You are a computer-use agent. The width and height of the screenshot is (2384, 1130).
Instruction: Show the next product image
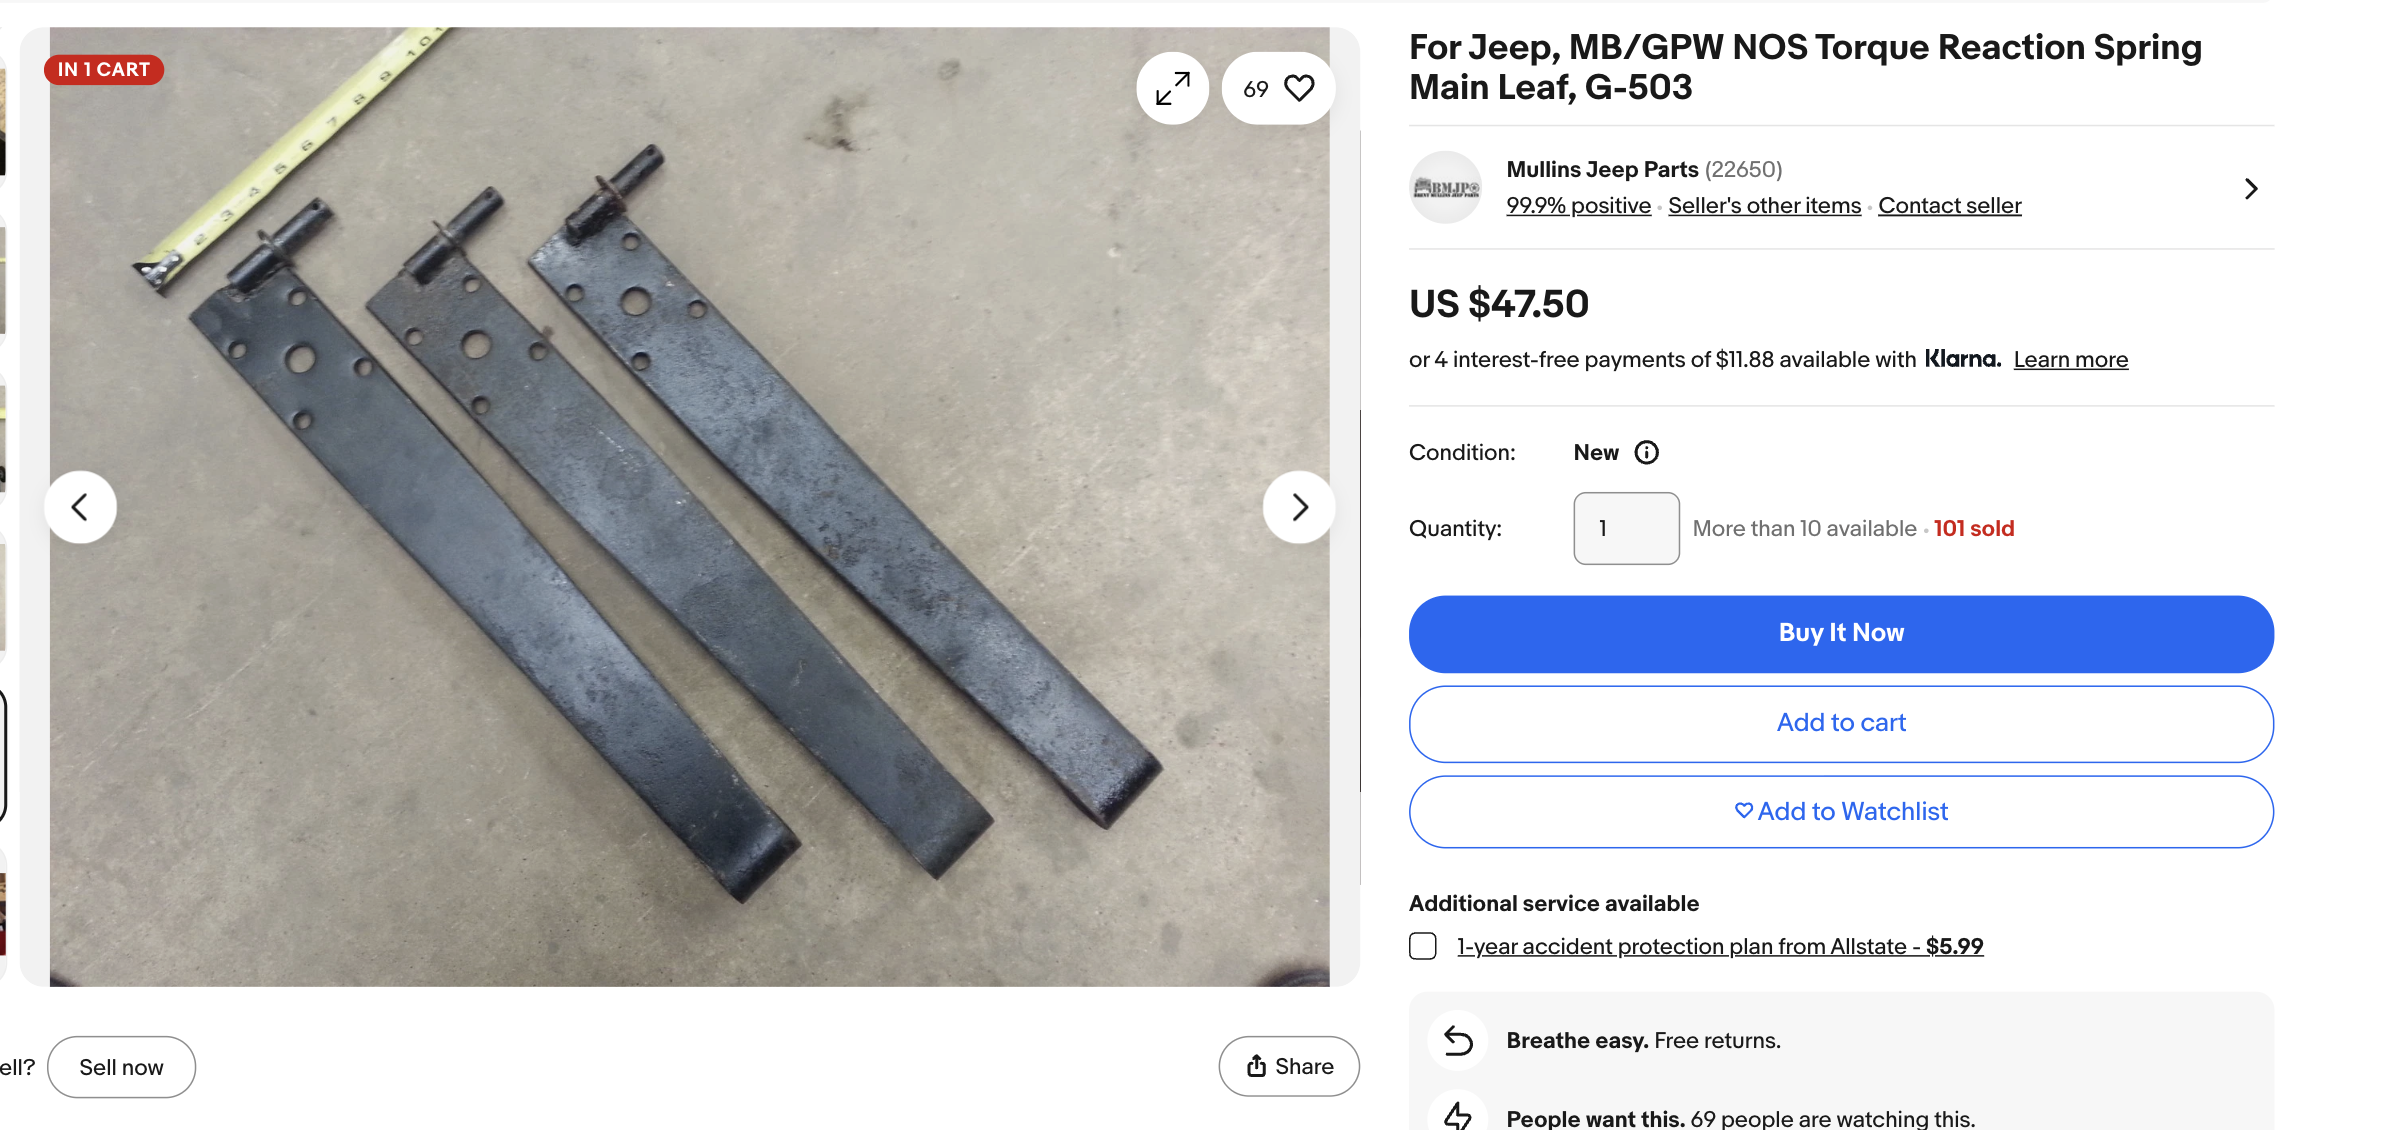(1298, 507)
